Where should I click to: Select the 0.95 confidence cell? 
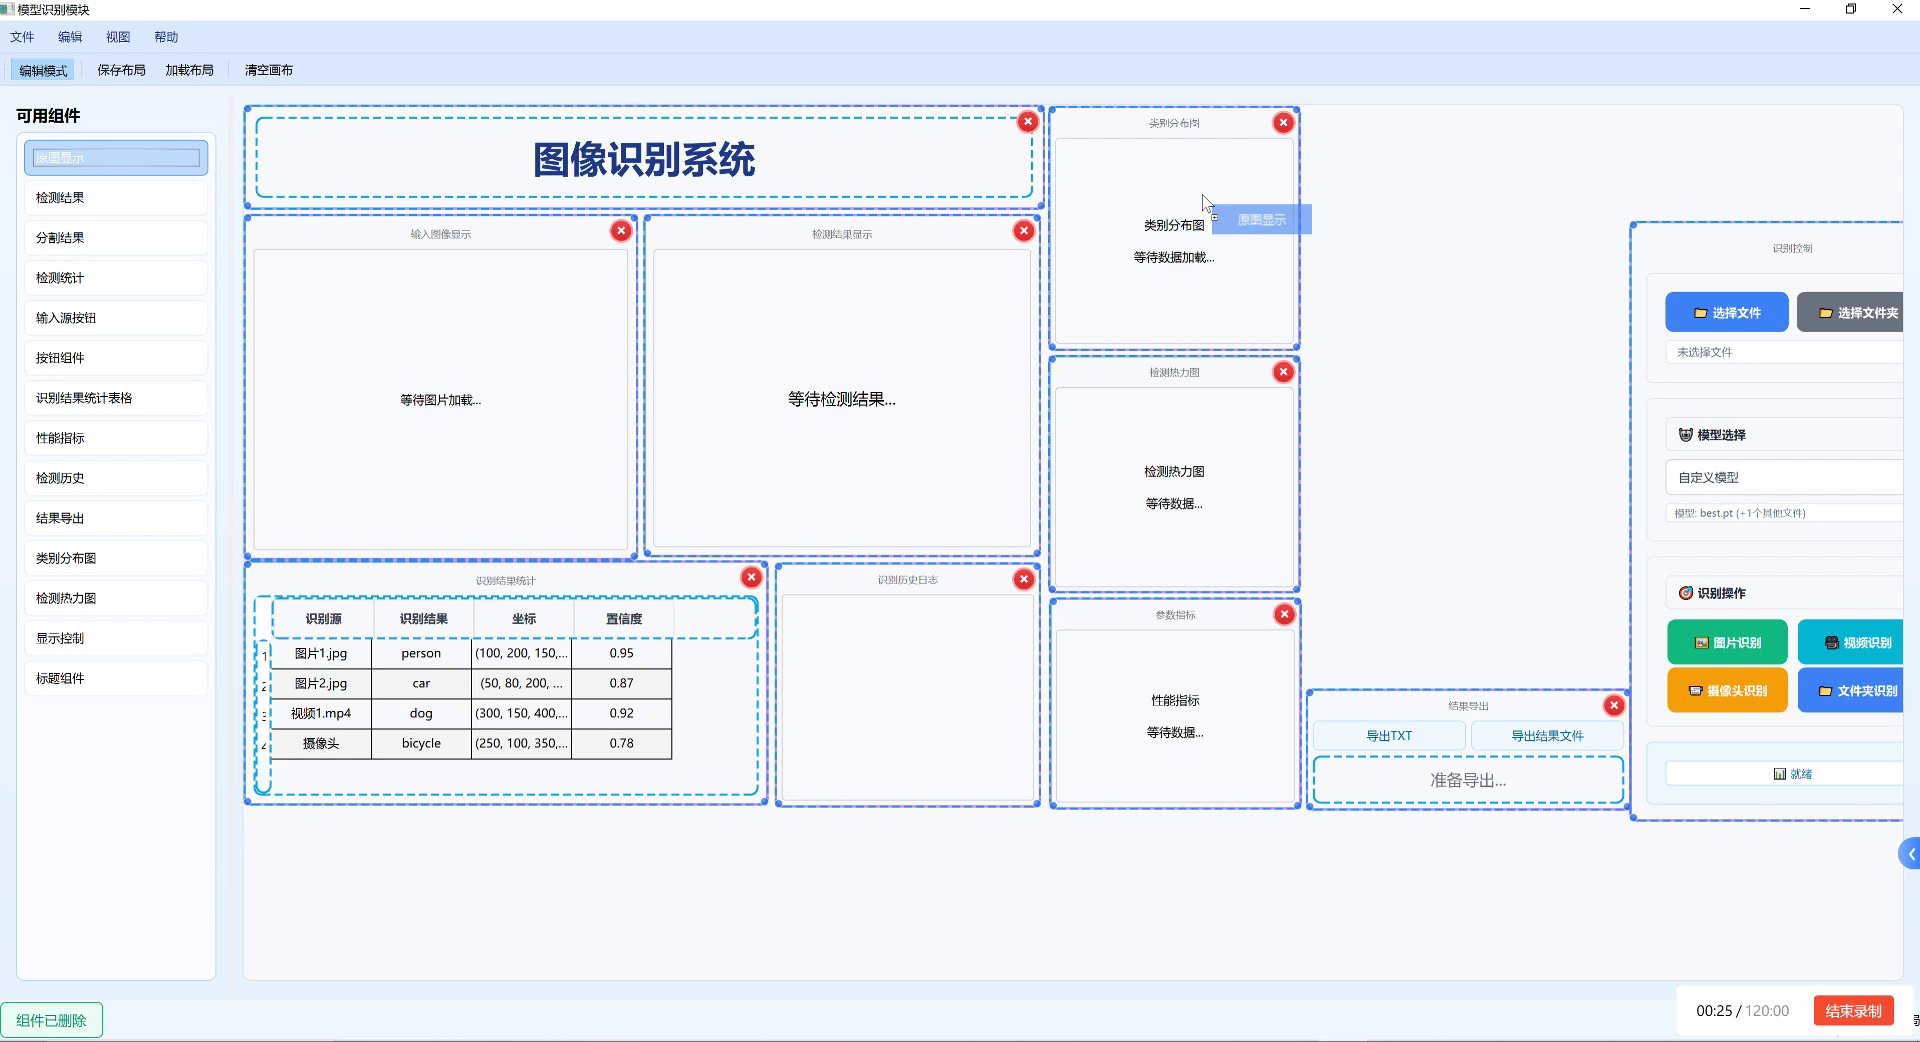(x=621, y=654)
